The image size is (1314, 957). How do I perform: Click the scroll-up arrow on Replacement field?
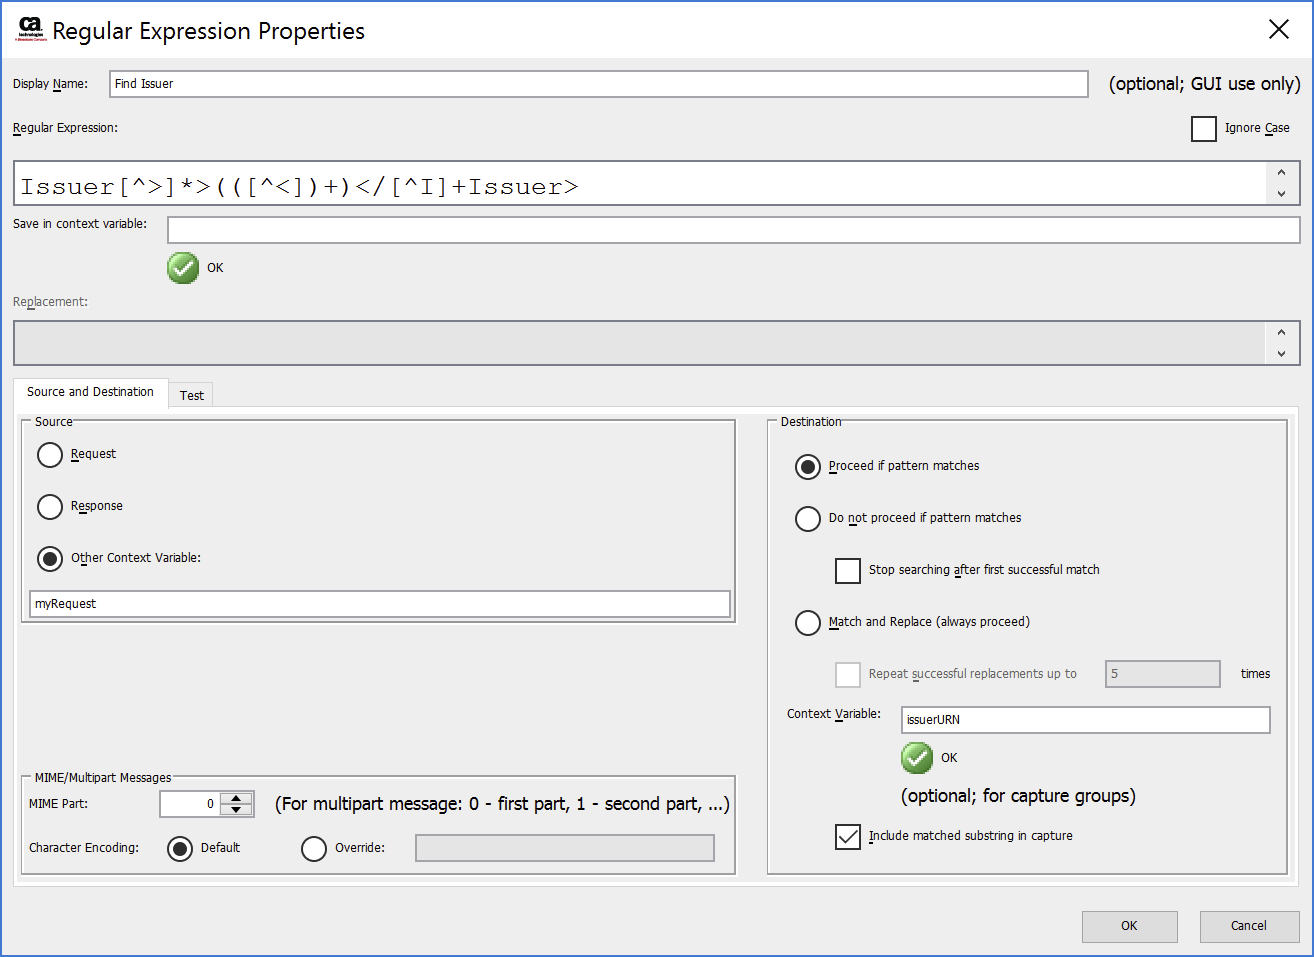coord(1282,330)
